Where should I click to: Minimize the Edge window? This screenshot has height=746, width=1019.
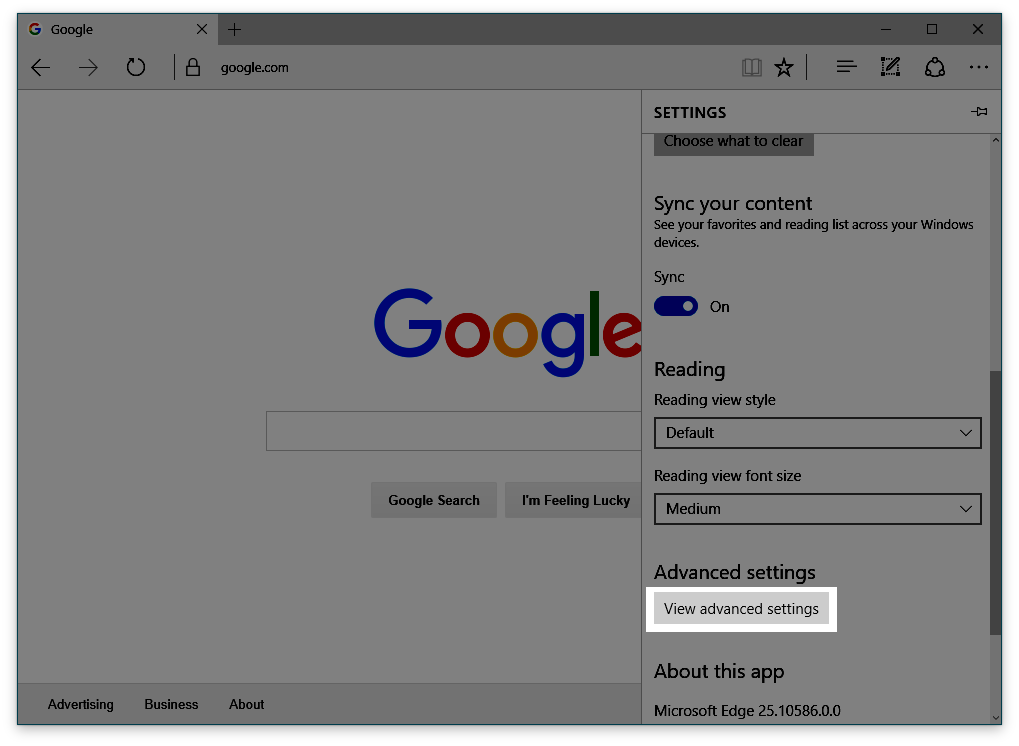point(886,29)
